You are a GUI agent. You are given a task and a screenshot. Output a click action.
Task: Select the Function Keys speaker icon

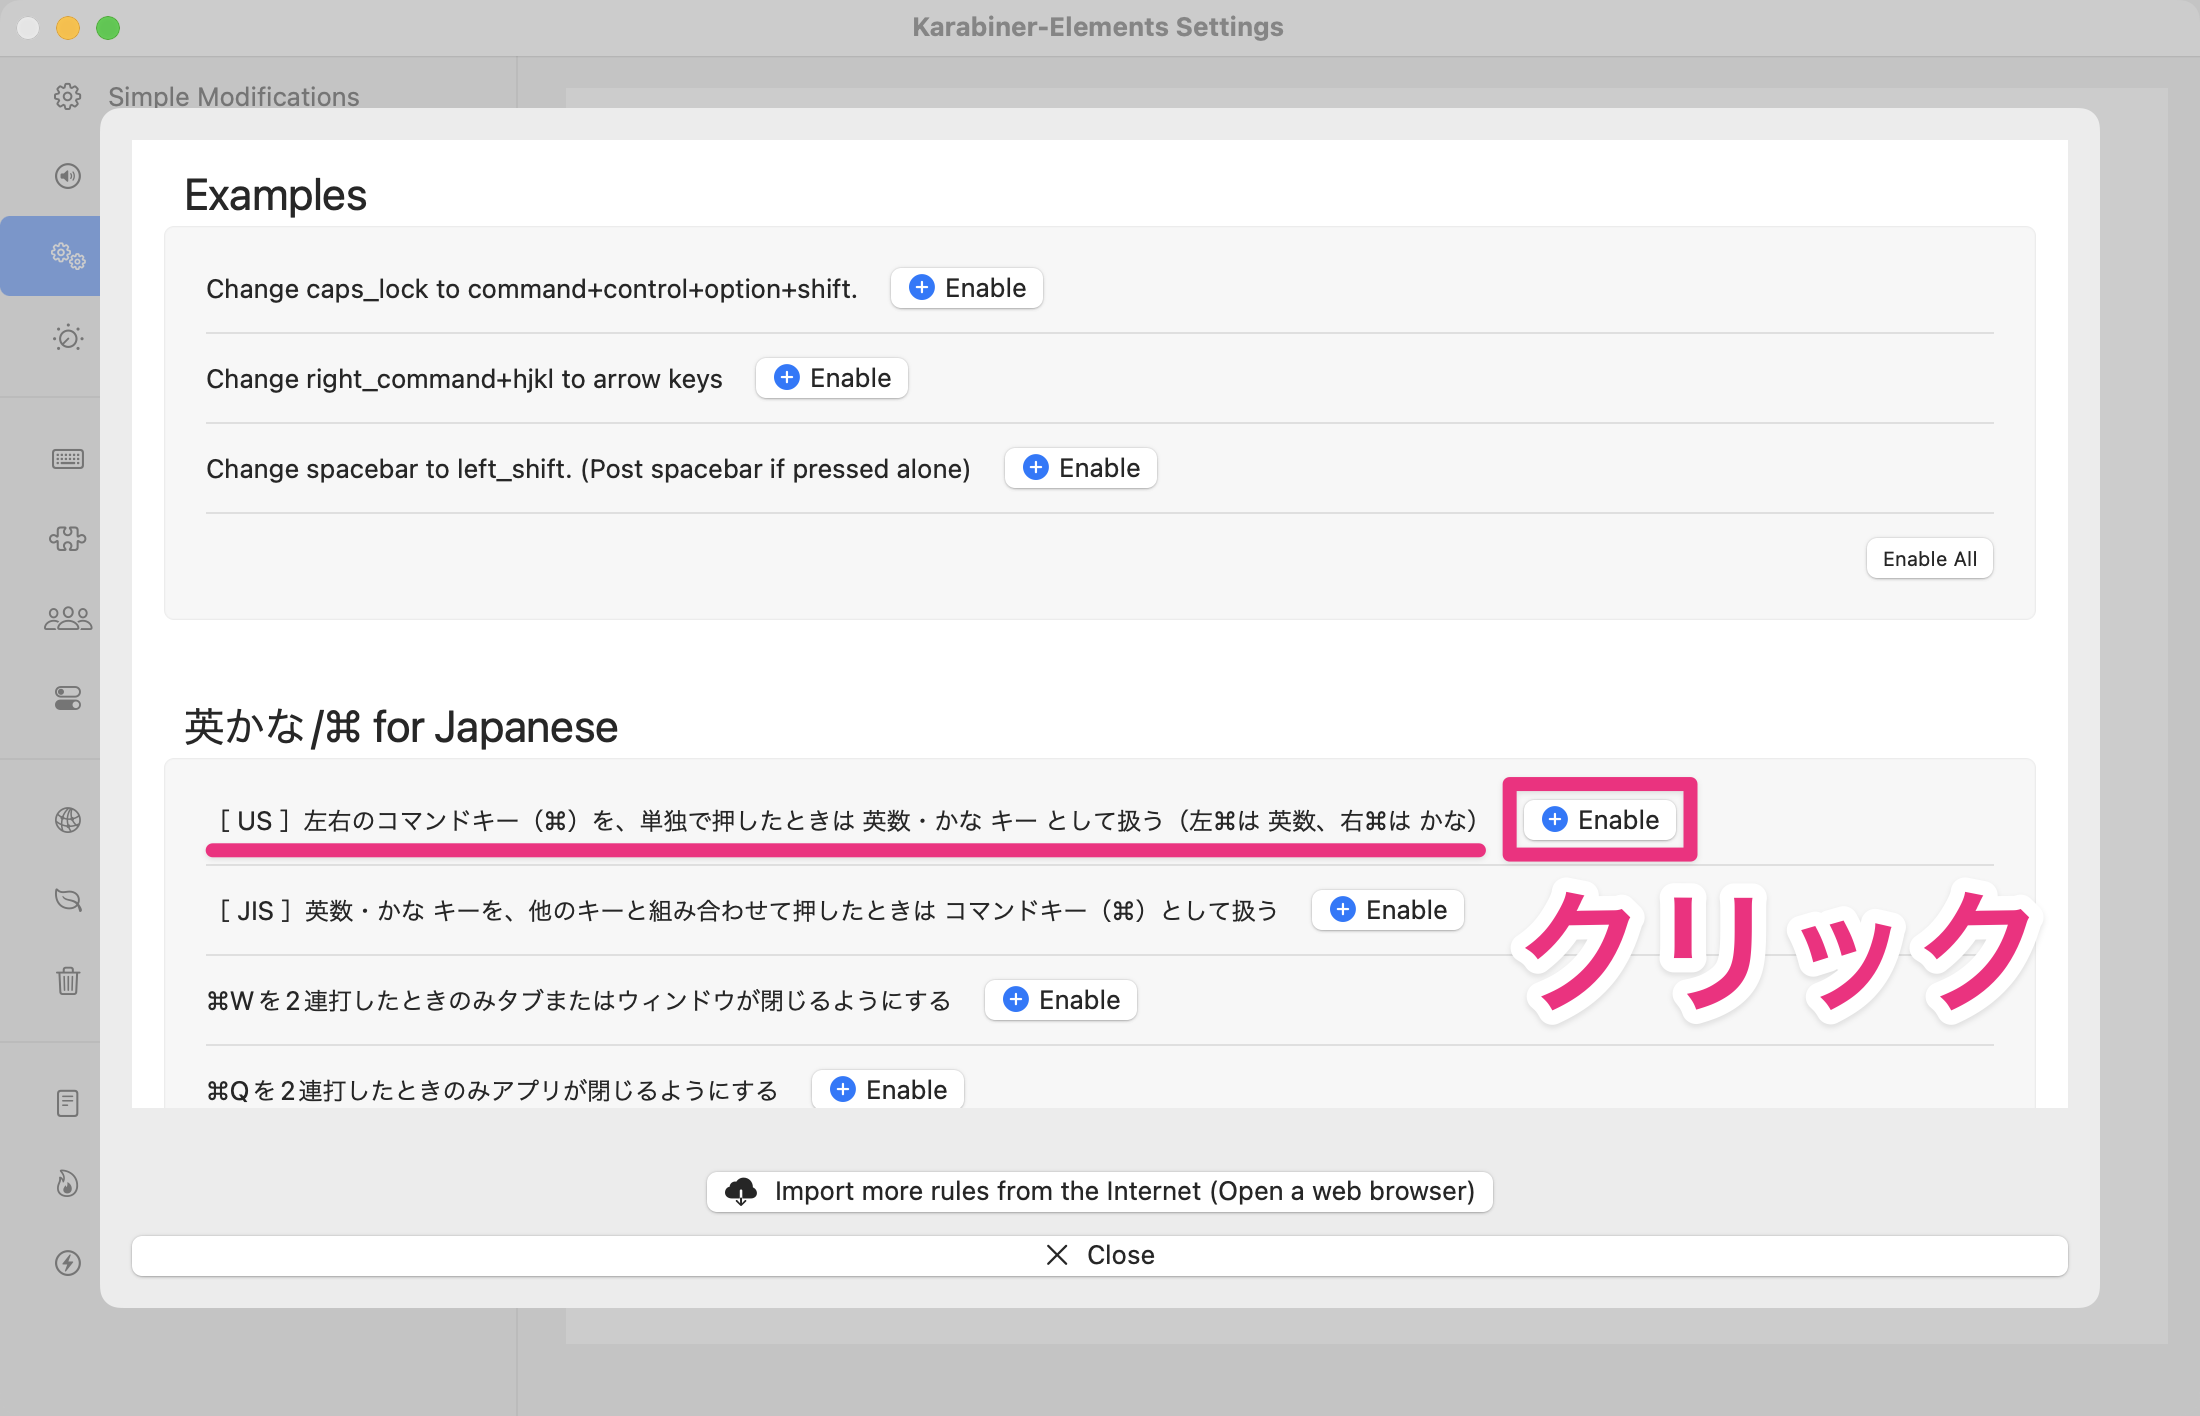pos(67,176)
